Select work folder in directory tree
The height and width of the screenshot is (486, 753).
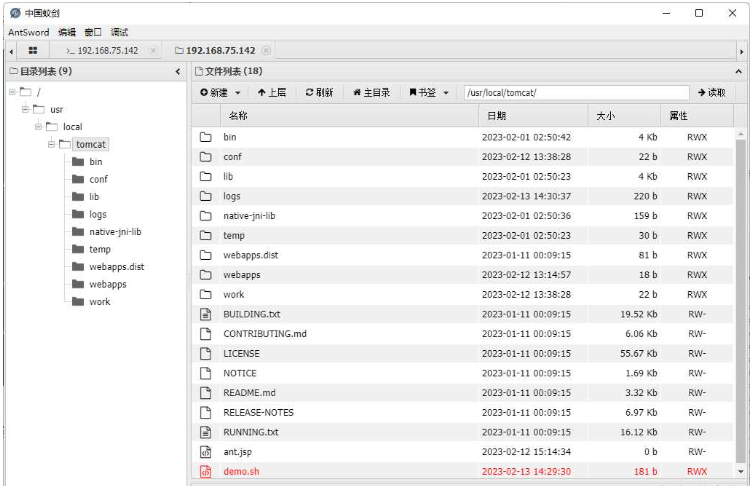(x=100, y=302)
